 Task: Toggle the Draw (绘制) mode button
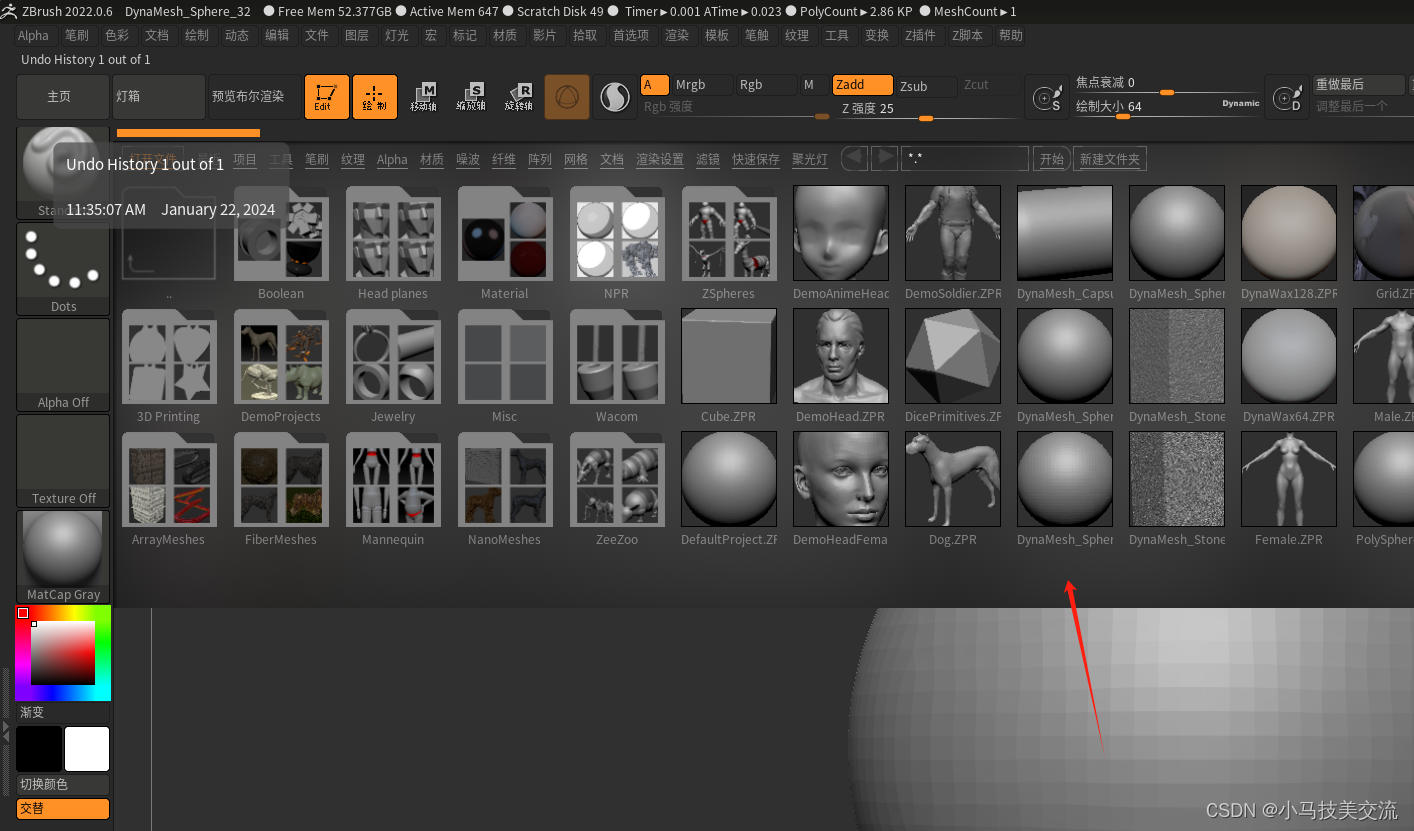click(375, 97)
